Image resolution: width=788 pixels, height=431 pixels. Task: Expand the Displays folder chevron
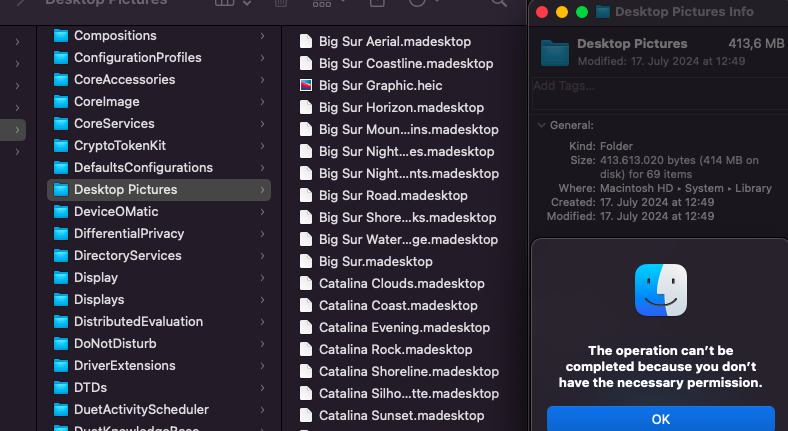262,300
